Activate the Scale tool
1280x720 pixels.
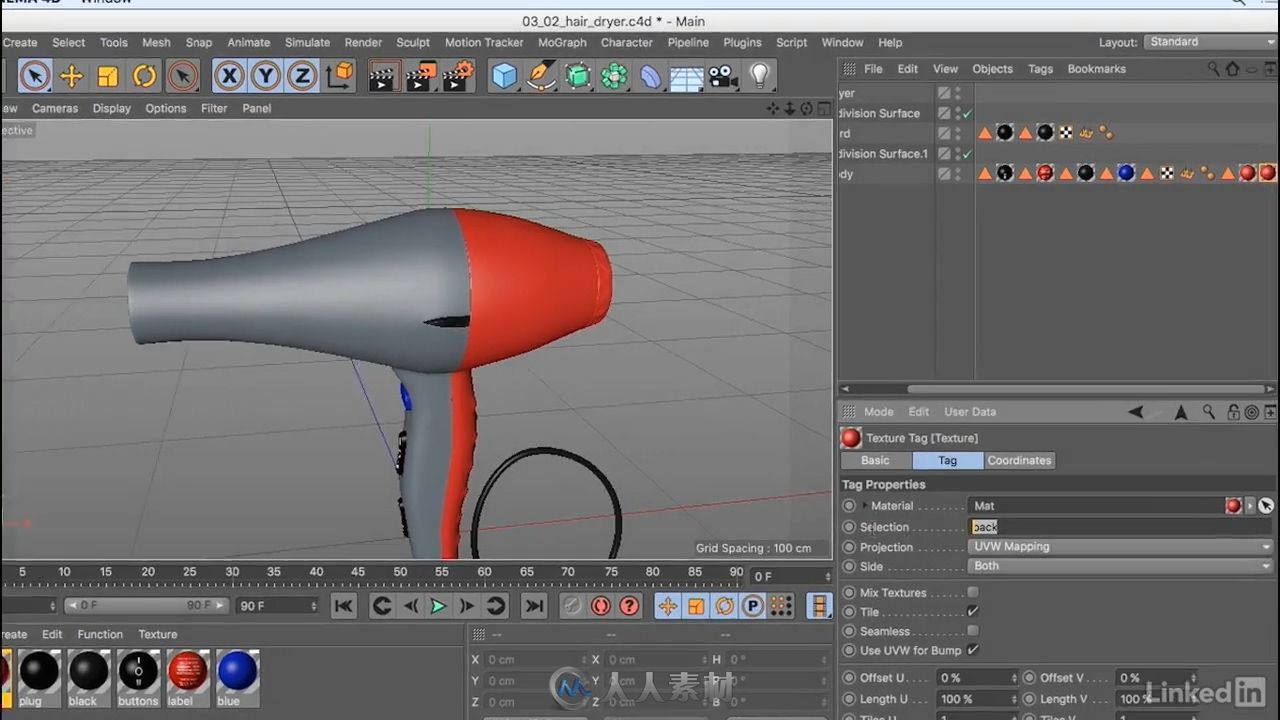pos(108,75)
